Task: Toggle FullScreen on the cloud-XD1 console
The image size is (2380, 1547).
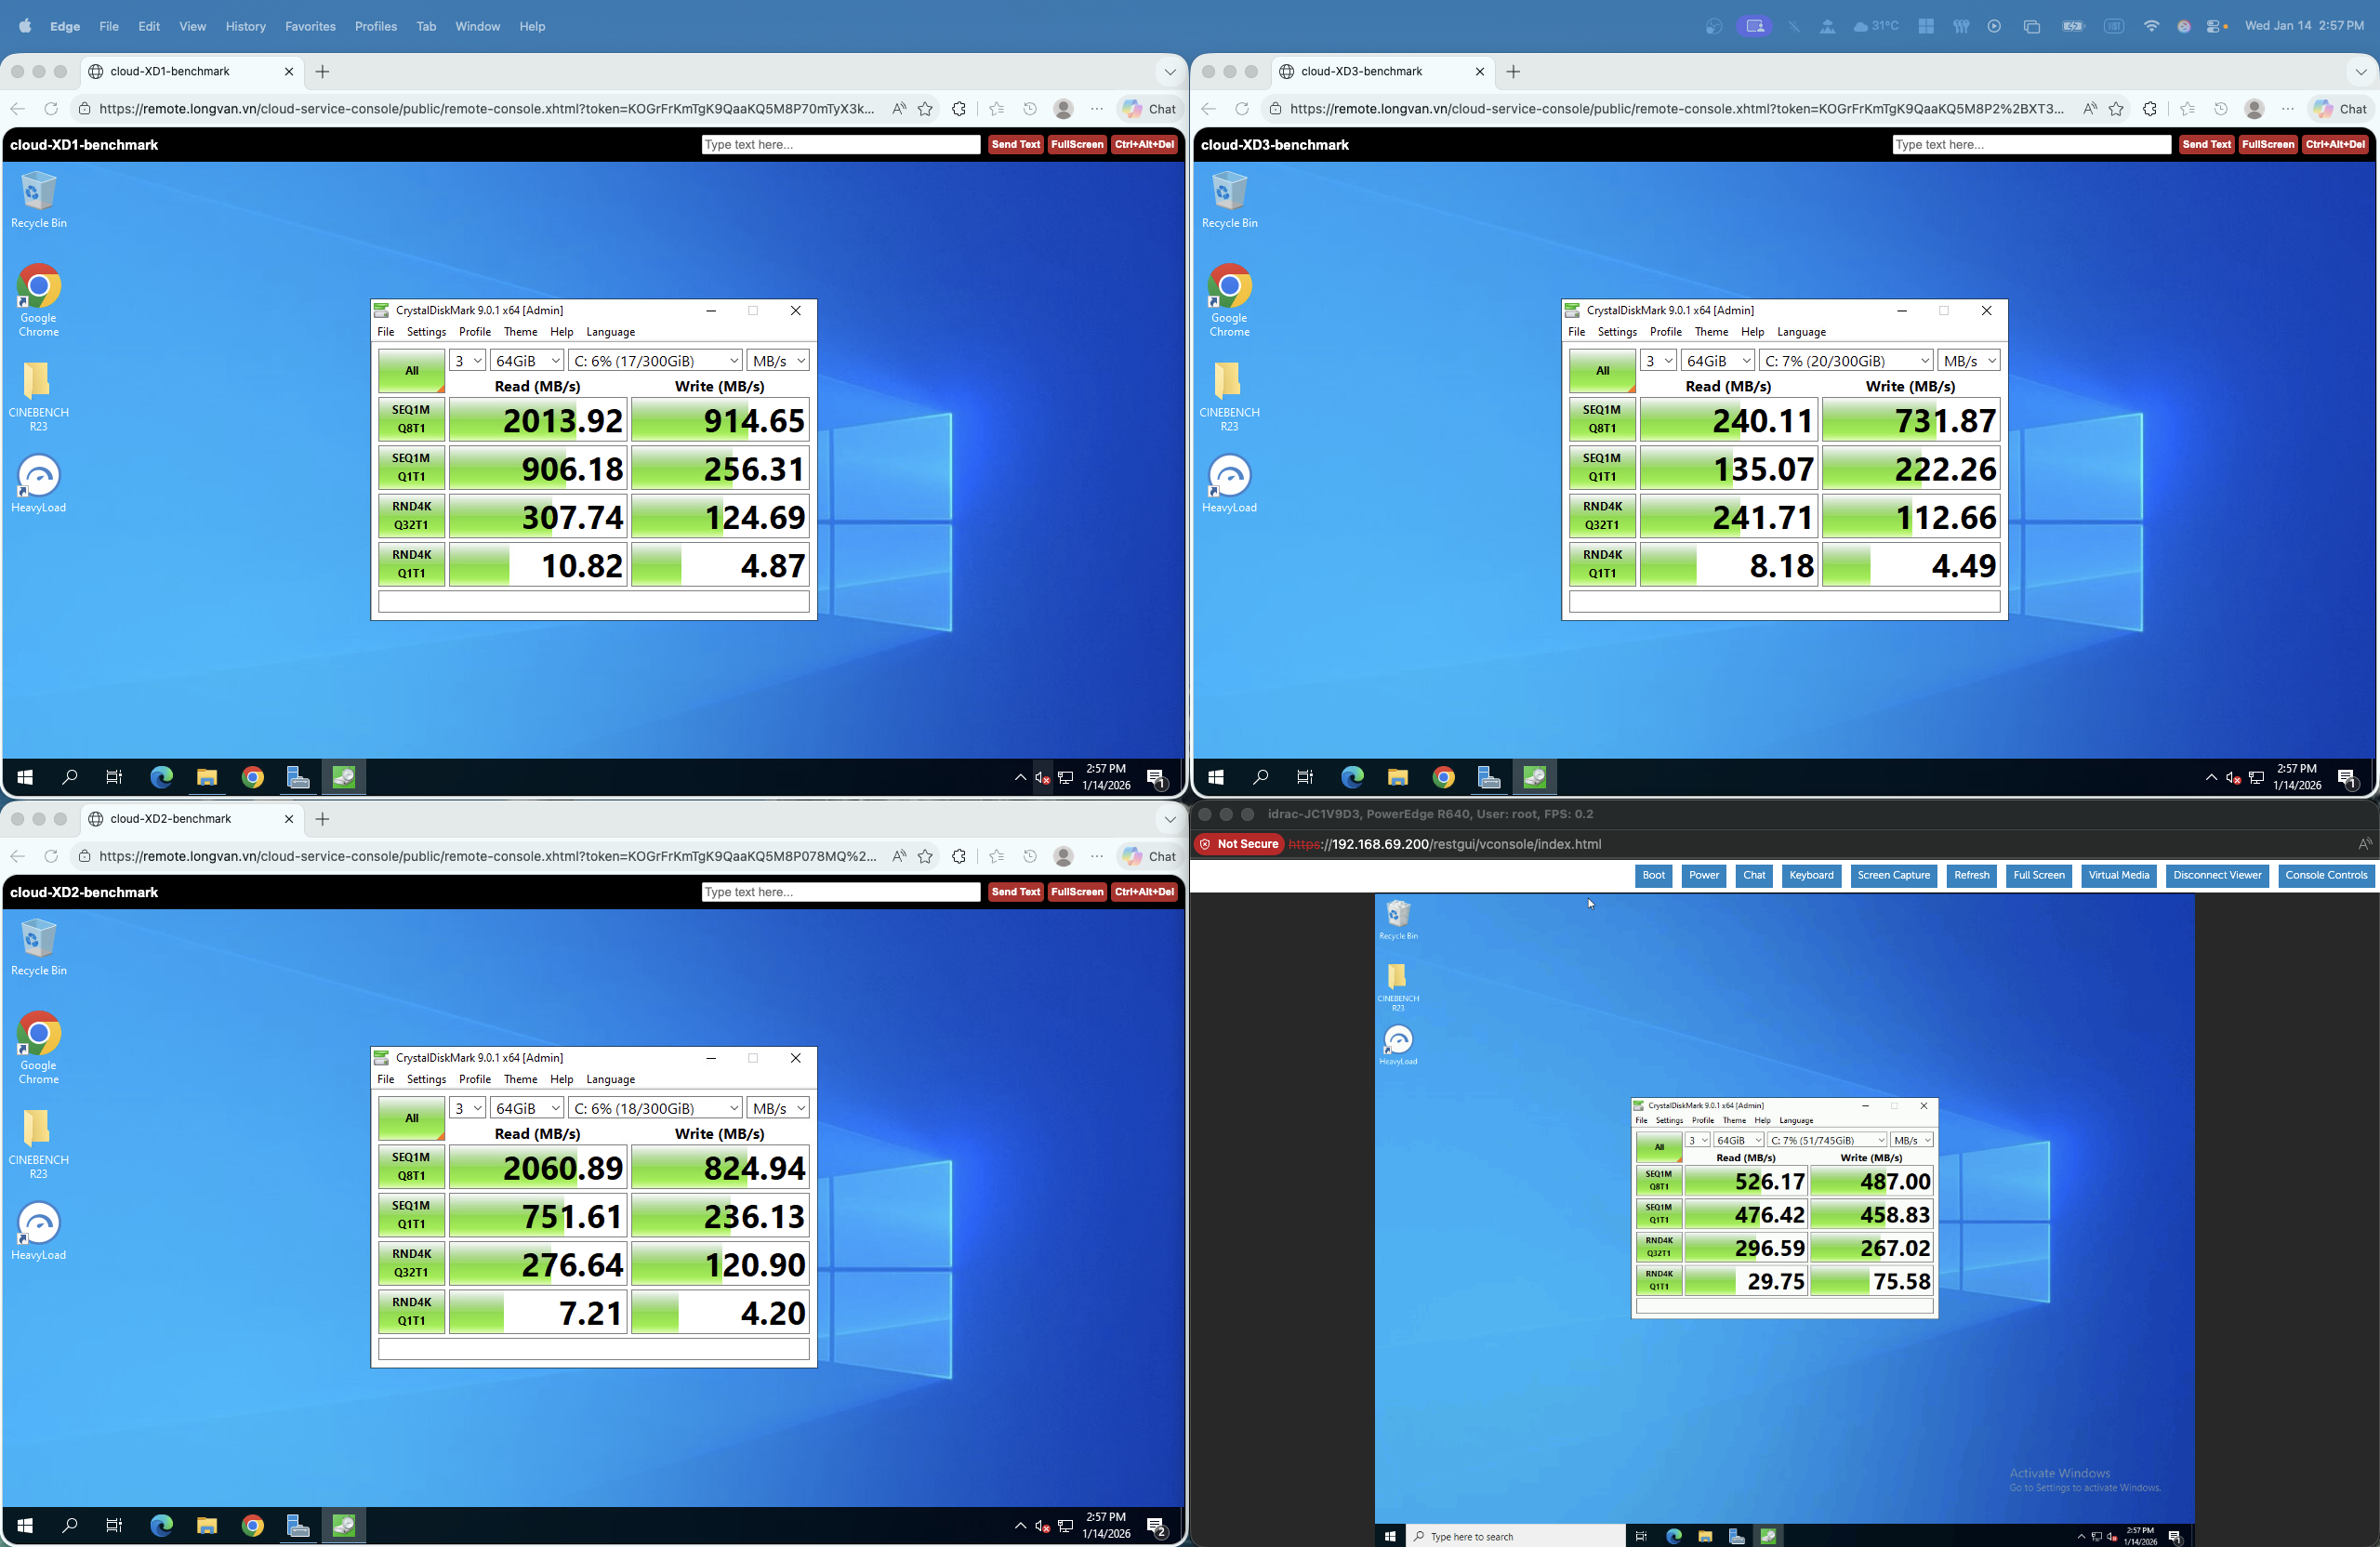Action: (1076, 144)
